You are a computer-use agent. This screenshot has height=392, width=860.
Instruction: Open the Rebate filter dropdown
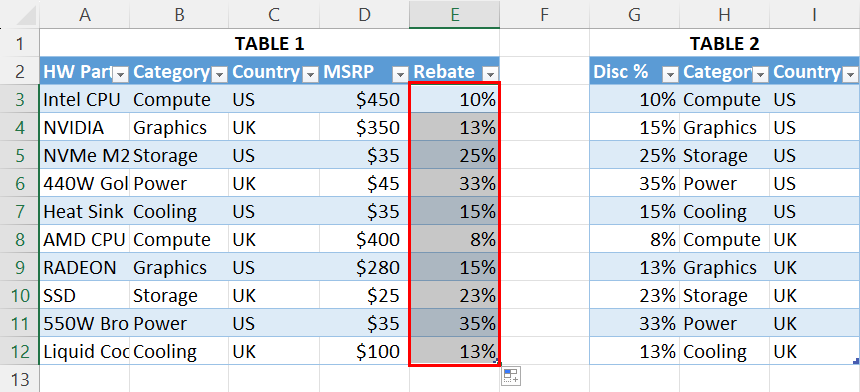[x=491, y=74]
